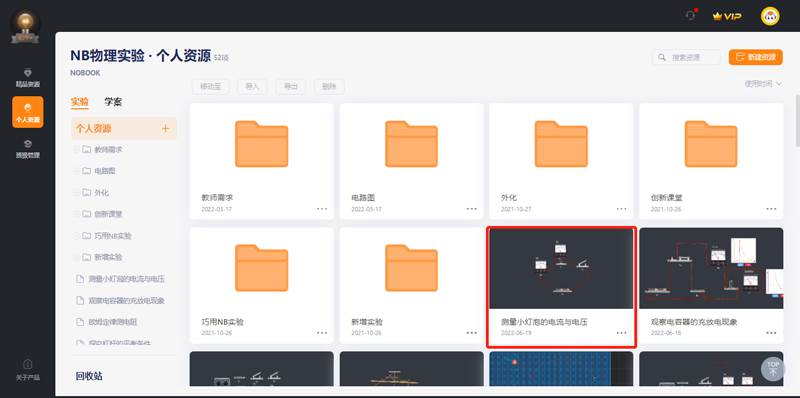The width and height of the screenshot is (800, 398).
Task: Open more options for 测量小灯泡的电流与电压 card
Action: click(621, 333)
